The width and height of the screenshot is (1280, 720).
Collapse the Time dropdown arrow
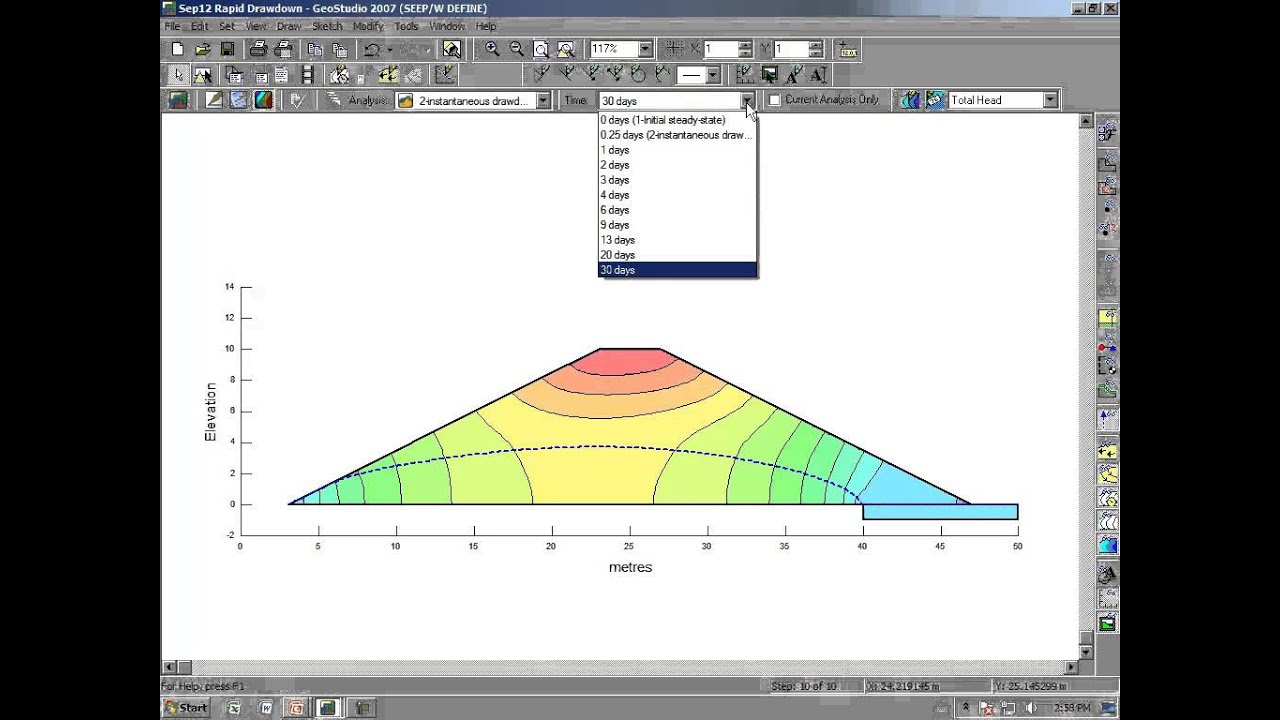click(x=747, y=100)
